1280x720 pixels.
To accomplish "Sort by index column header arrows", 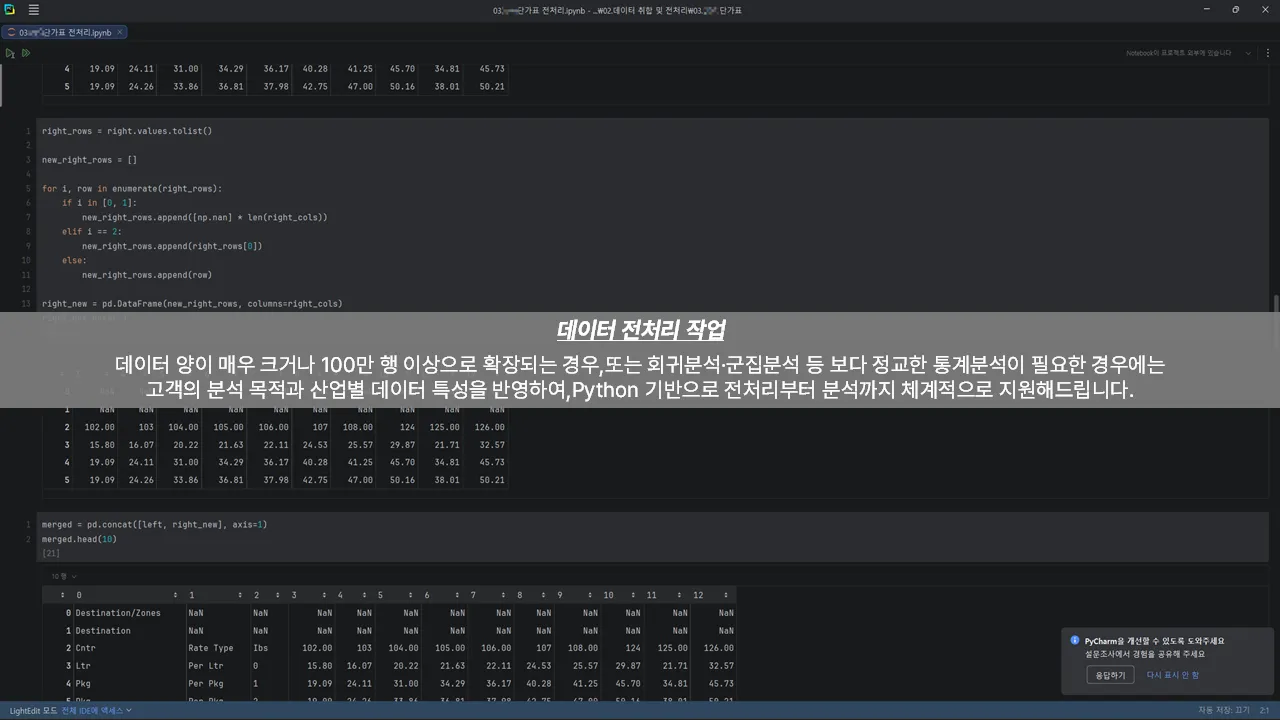I will pos(62,595).
